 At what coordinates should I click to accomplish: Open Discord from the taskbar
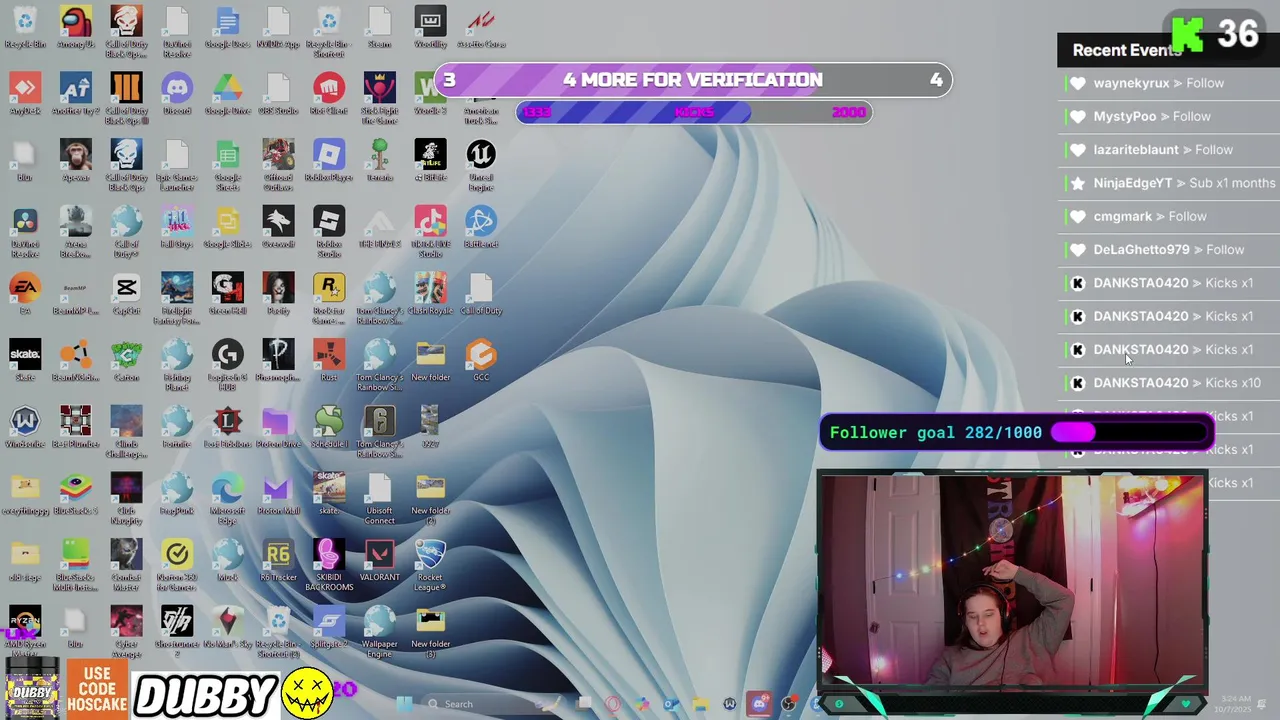pos(759,704)
